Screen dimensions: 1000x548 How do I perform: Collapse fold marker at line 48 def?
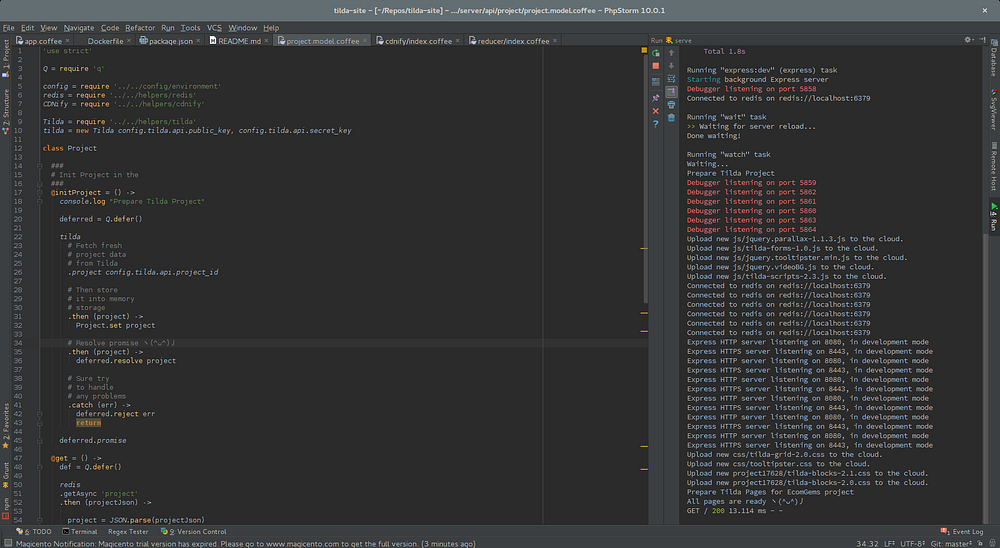point(40,466)
